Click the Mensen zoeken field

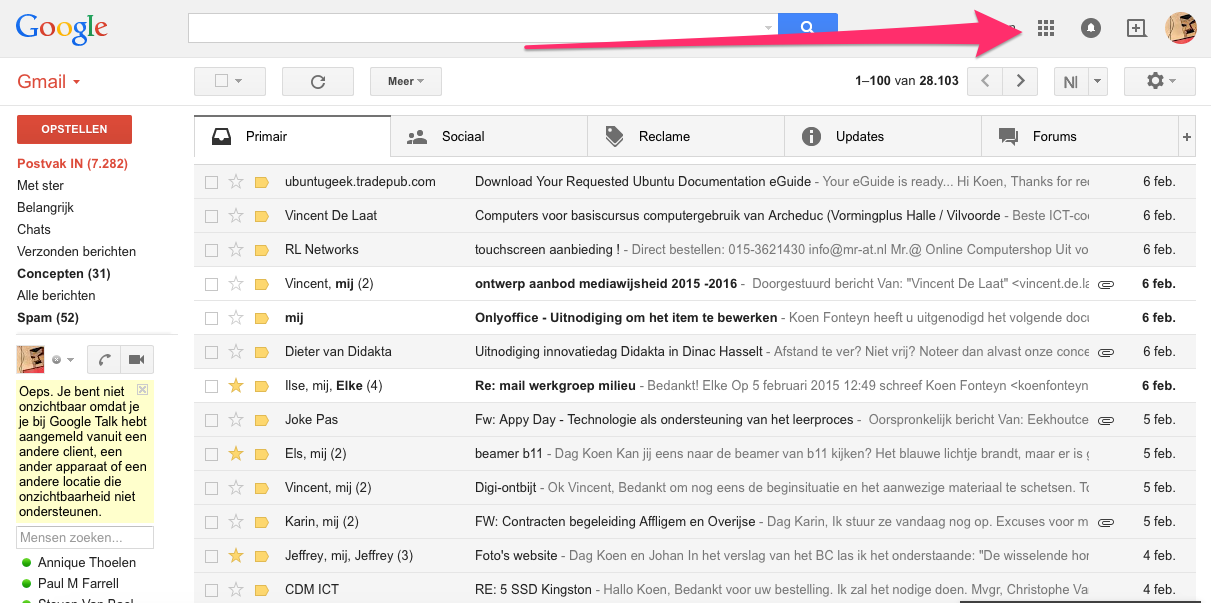tap(85, 538)
